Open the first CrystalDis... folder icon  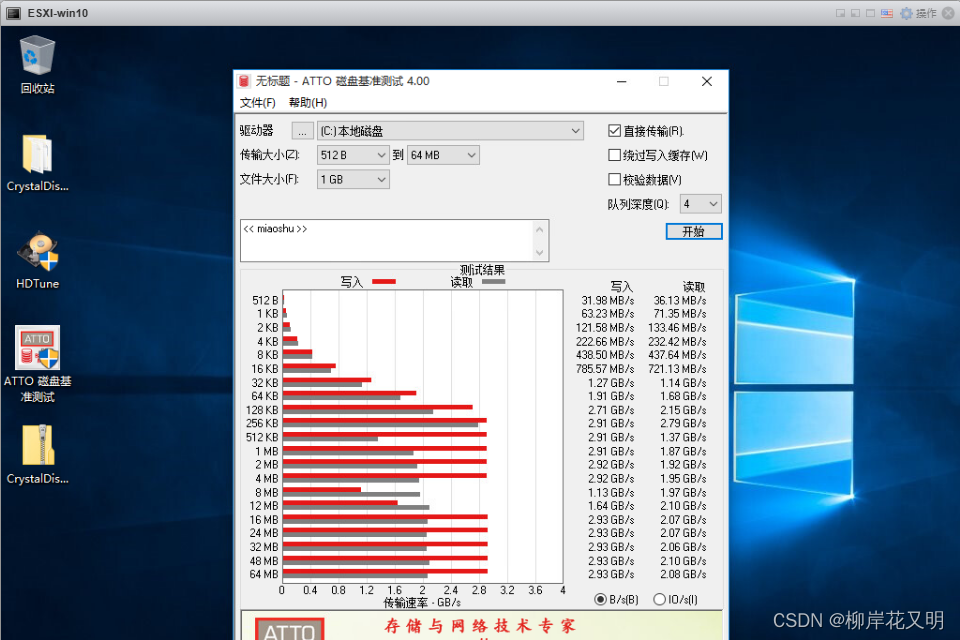tap(37, 162)
